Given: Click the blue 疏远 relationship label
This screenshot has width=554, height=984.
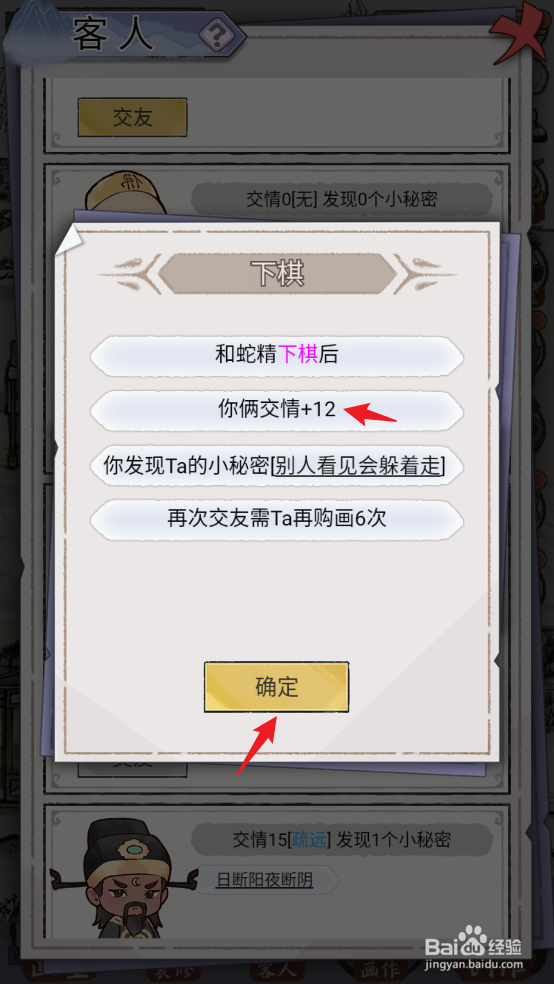Looking at the screenshot, I should coord(308,840).
